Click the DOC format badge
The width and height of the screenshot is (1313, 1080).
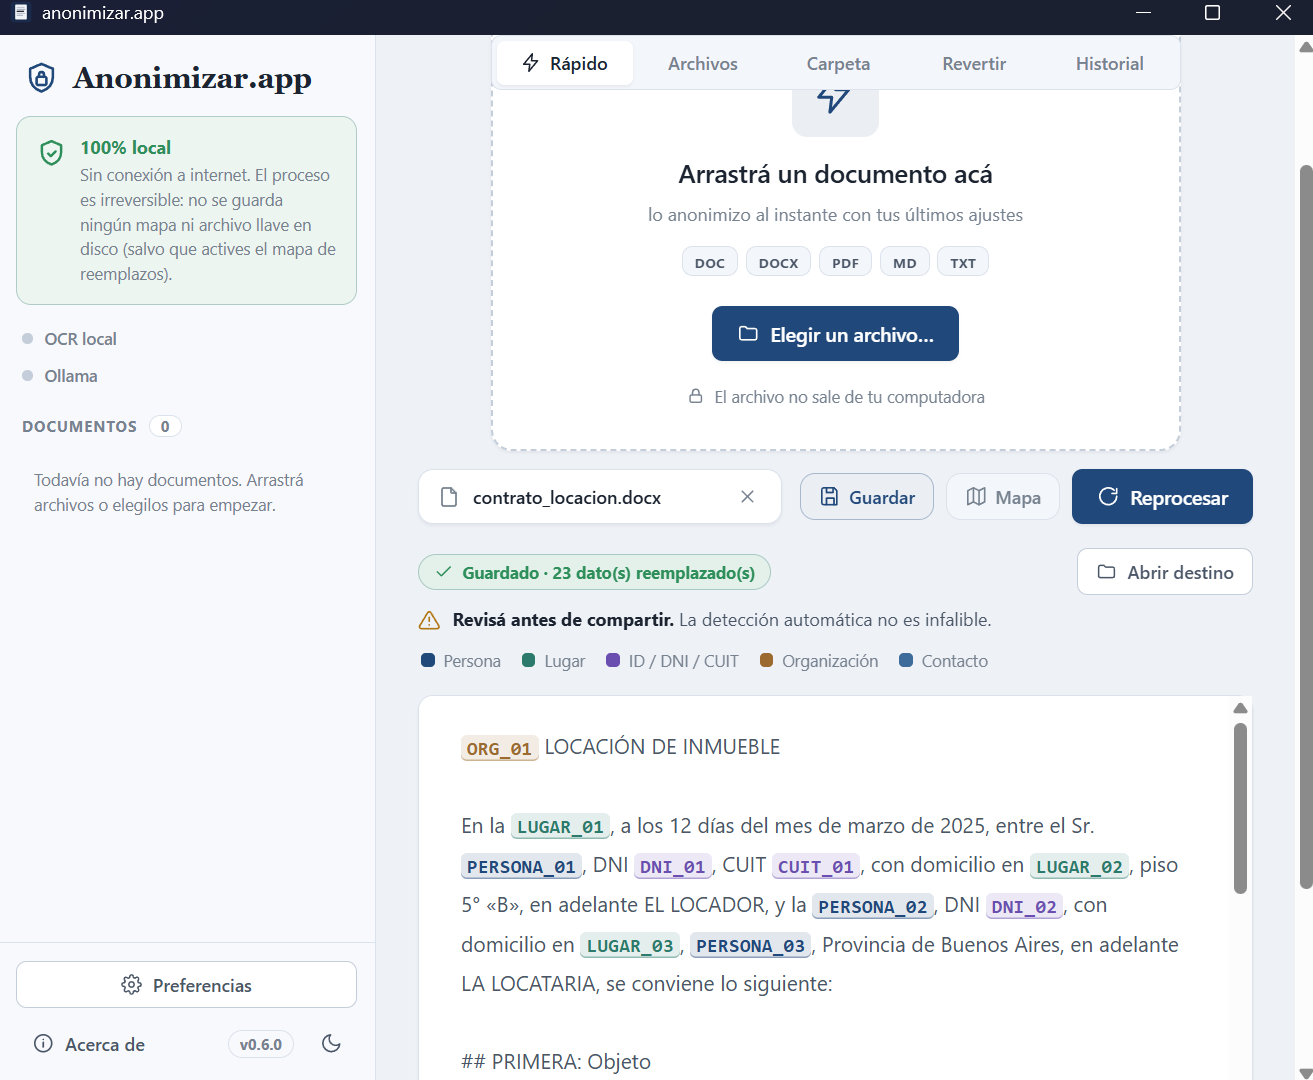click(710, 262)
